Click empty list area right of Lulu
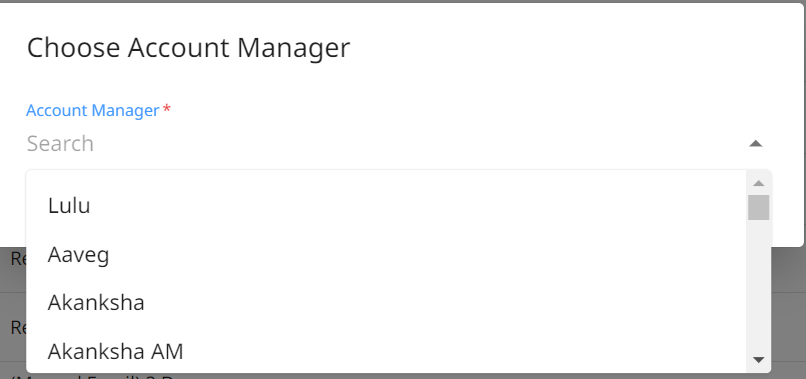The height and width of the screenshot is (379, 806). point(411,205)
